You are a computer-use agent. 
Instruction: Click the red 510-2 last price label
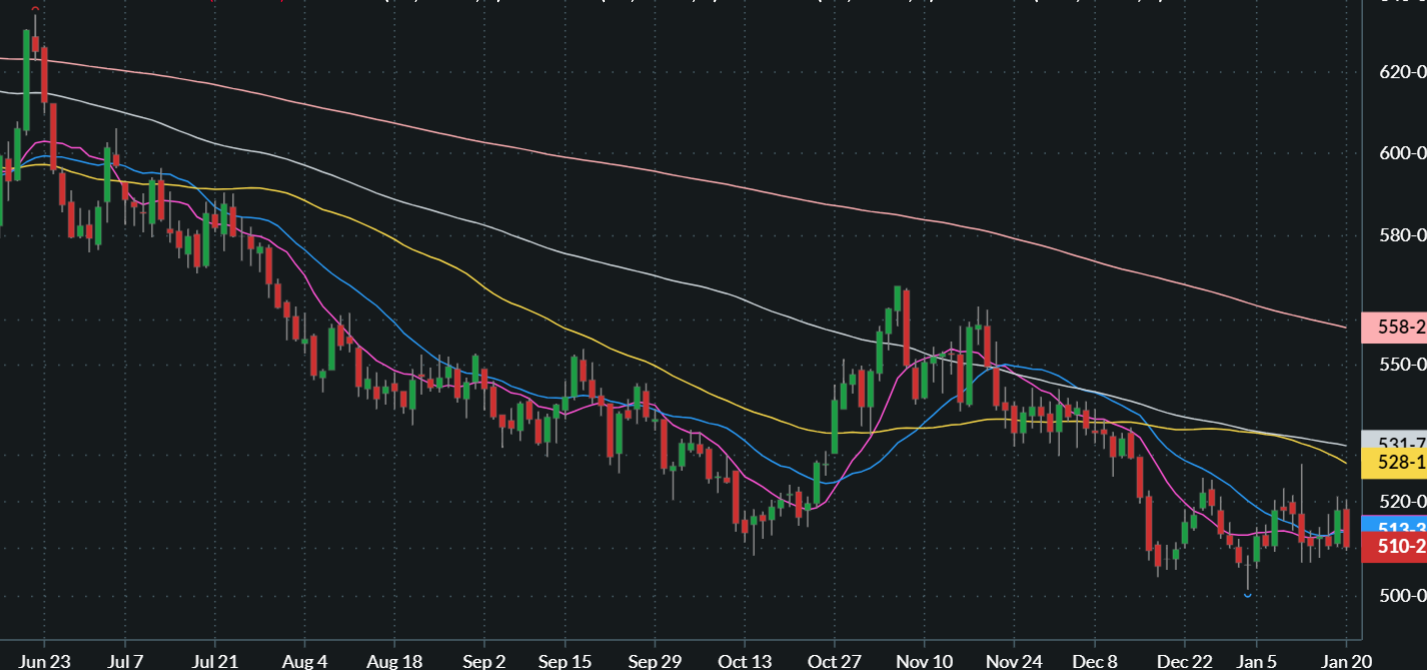1397,546
